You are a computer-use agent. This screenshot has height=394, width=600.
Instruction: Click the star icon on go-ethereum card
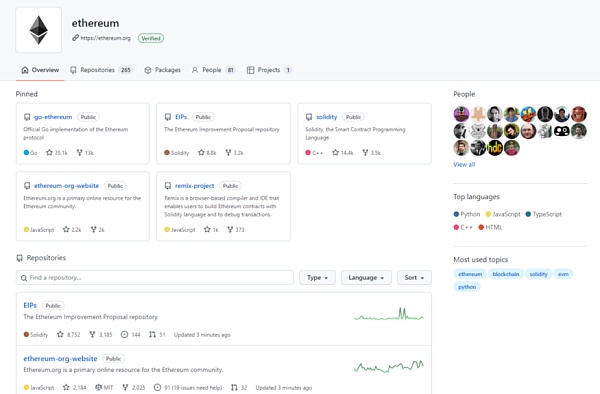coord(49,153)
